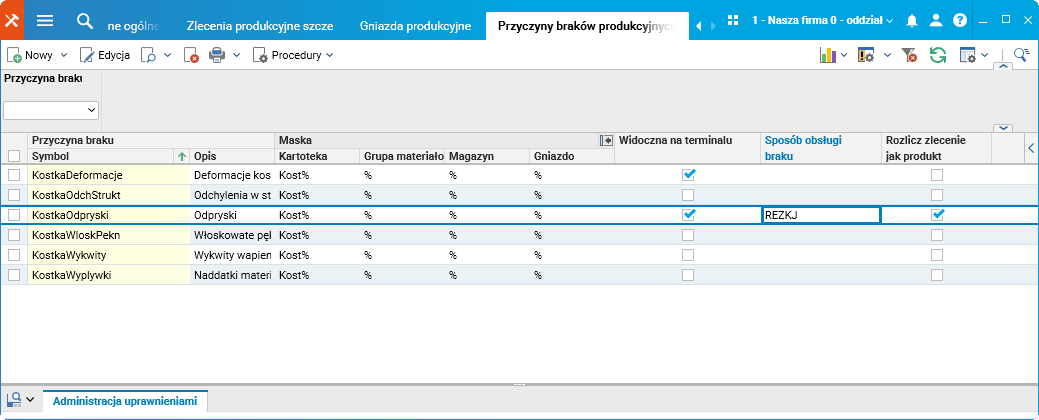
Task: Click the search list magnifier icon
Action: click(1022, 56)
